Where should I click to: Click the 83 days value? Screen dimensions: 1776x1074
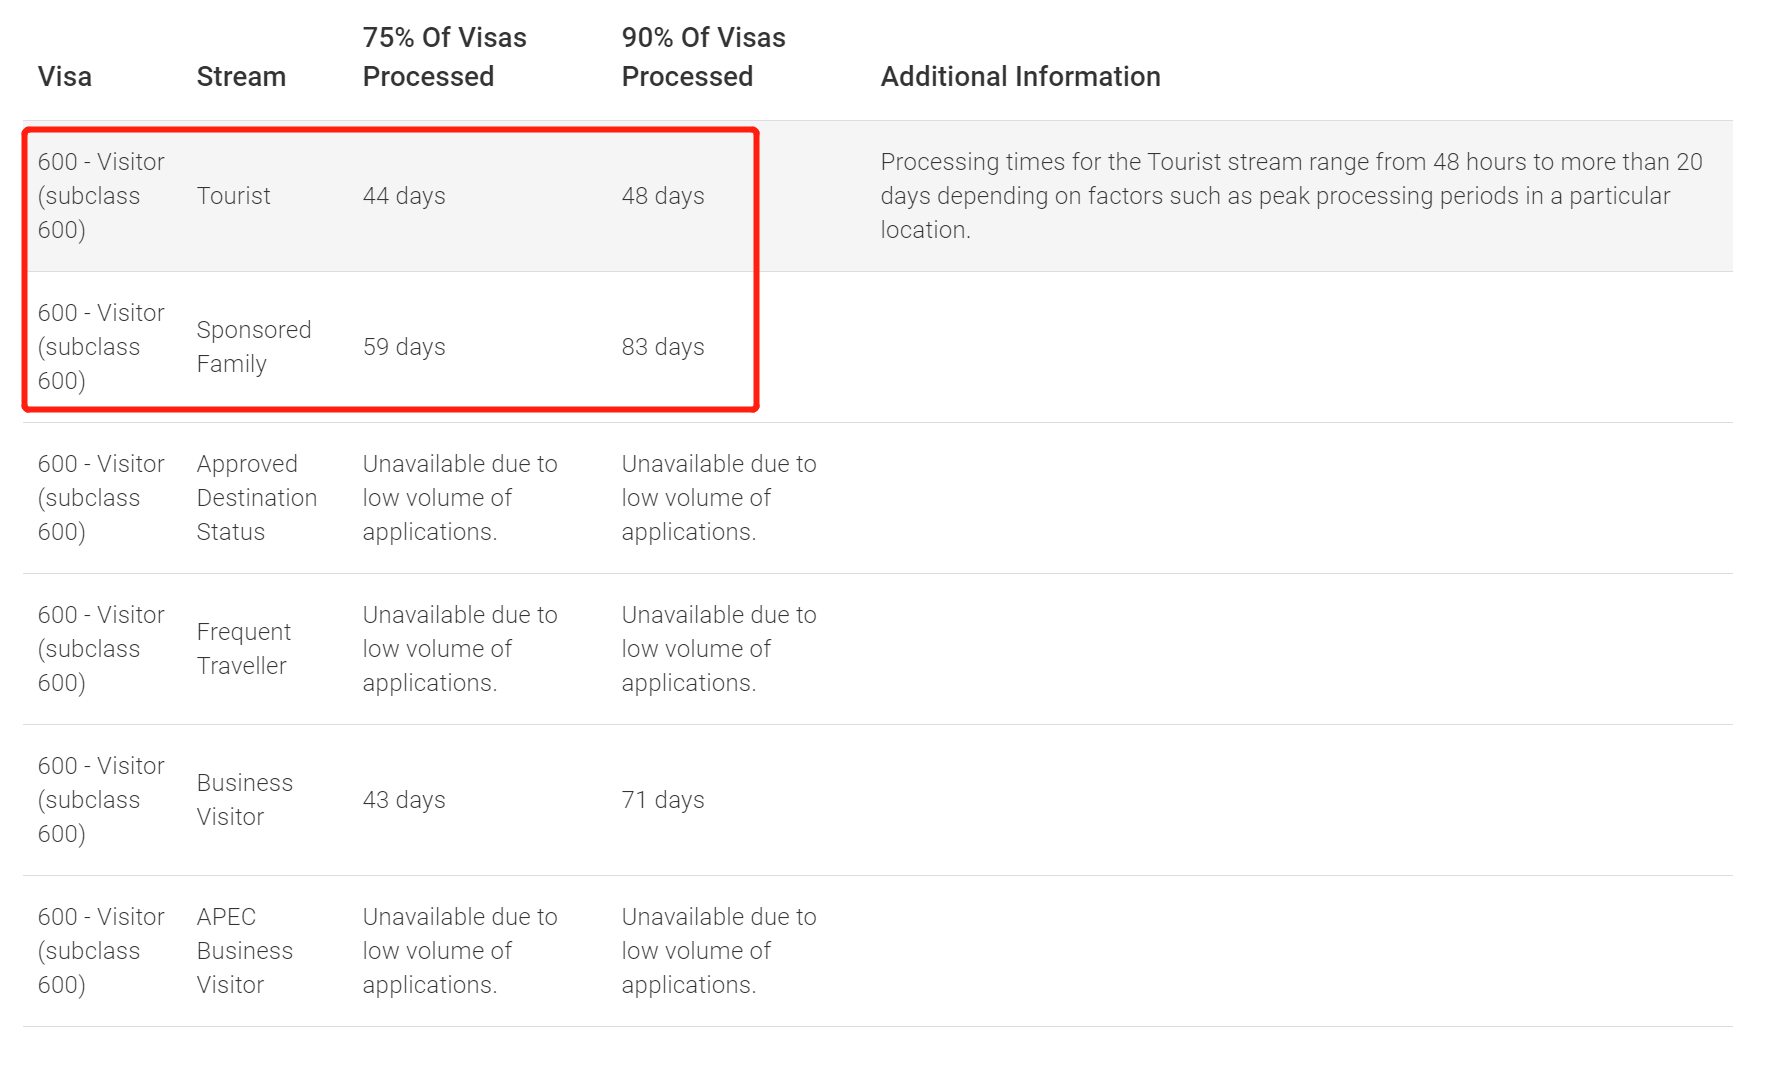coord(663,347)
